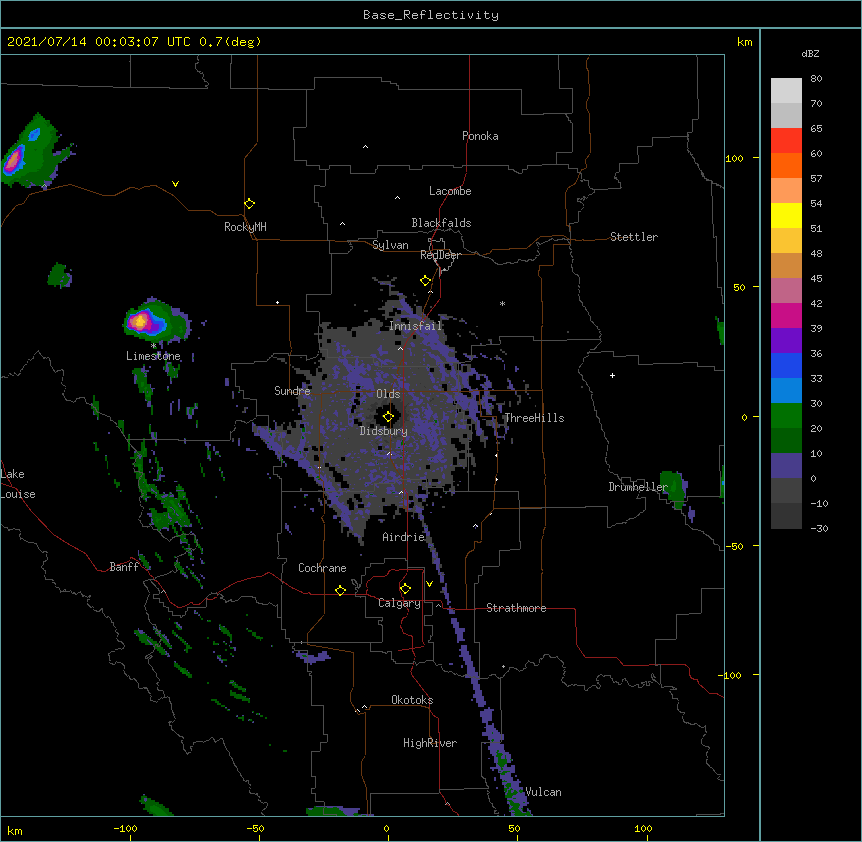Click the Lake Louise label

point(18,484)
